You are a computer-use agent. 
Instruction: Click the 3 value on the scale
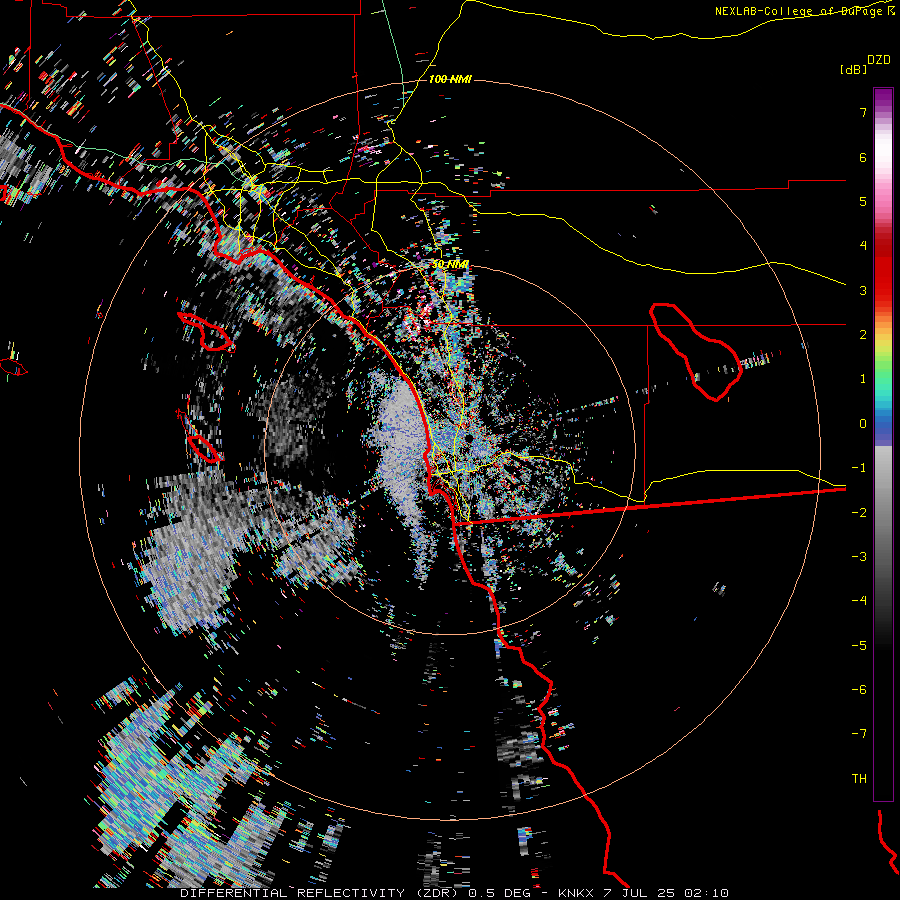pyautogui.click(x=863, y=290)
